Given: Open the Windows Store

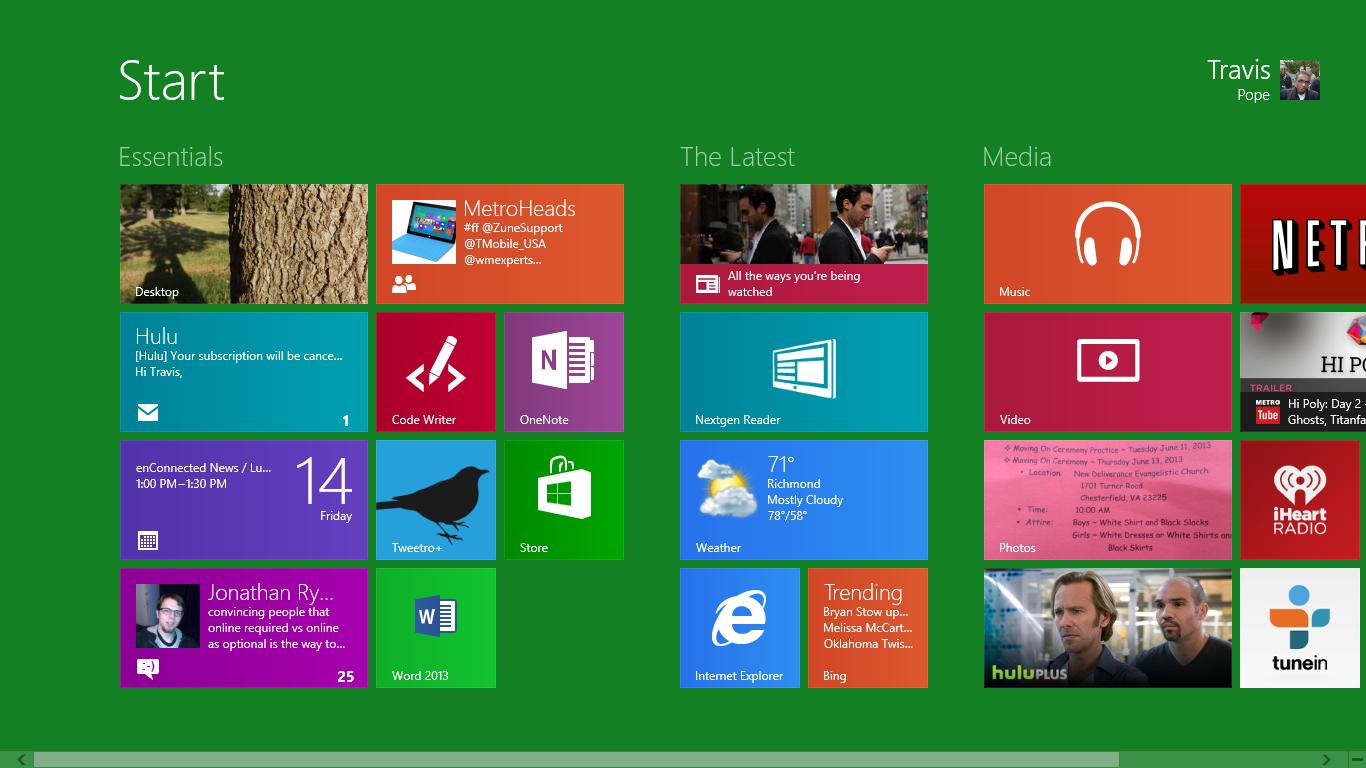Looking at the screenshot, I should [563, 499].
